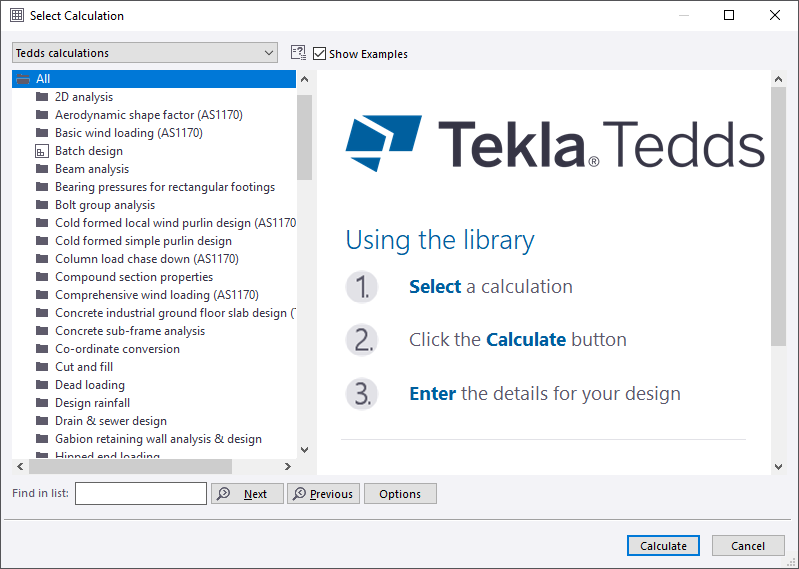Click the Calculate button
Viewport: 799px width, 569px height.
[663, 546]
